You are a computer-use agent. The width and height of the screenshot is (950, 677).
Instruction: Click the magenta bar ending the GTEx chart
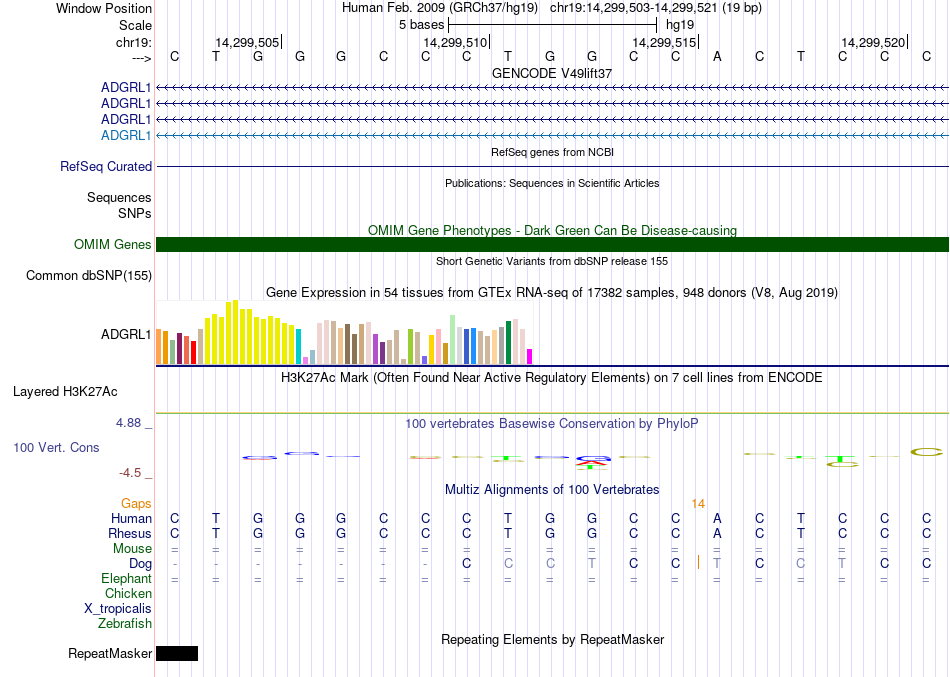pos(530,356)
